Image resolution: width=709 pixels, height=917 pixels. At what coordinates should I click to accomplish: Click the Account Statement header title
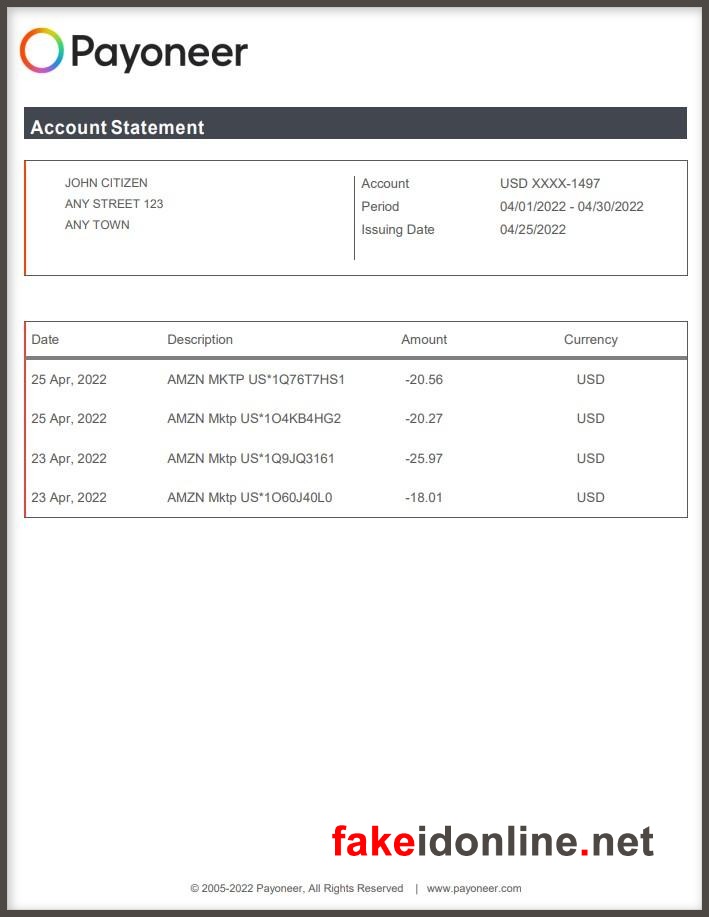(x=117, y=127)
